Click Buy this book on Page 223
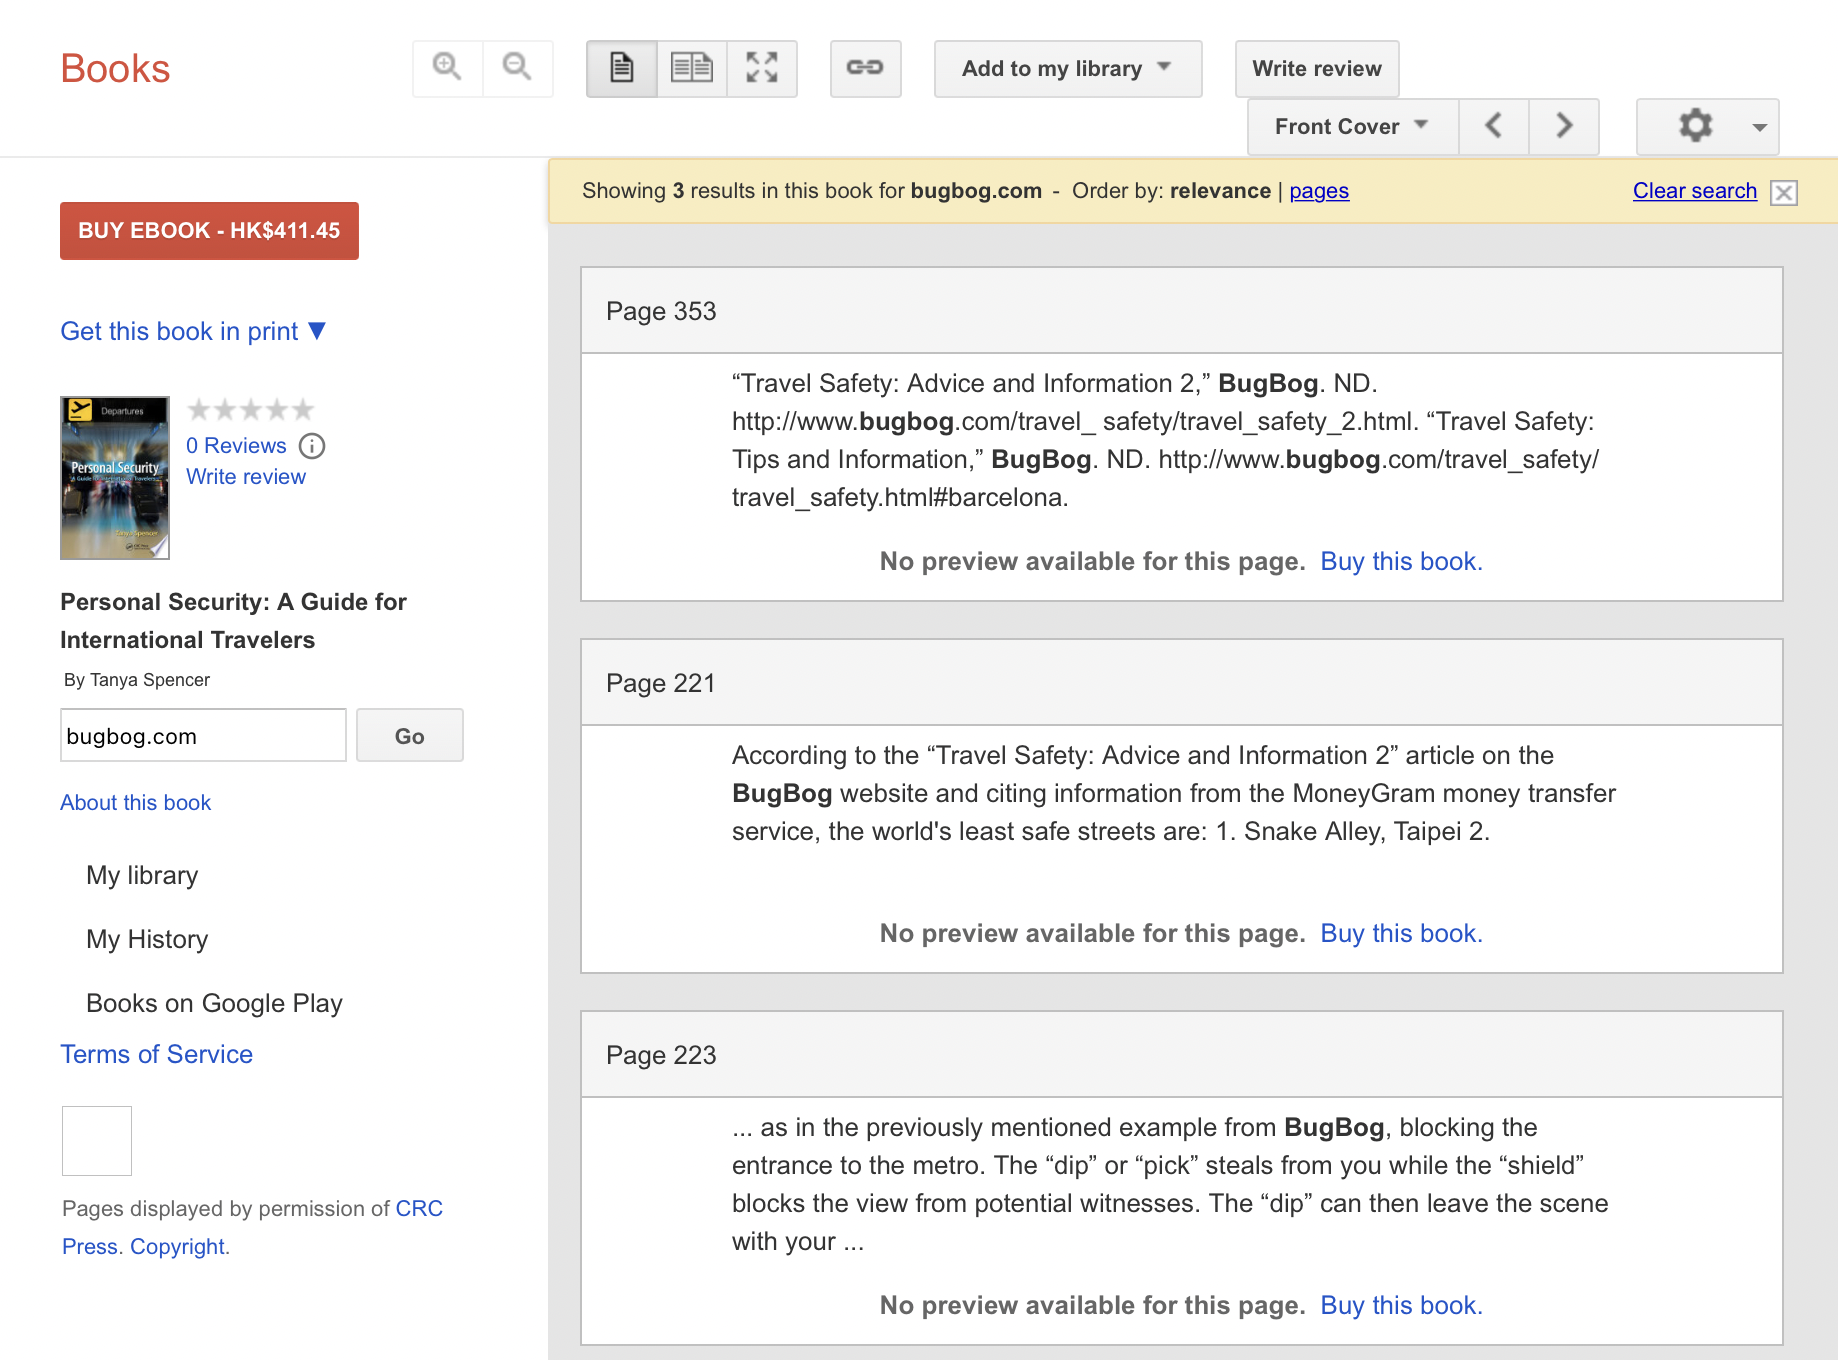The height and width of the screenshot is (1360, 1838). click(1402, 1305)
